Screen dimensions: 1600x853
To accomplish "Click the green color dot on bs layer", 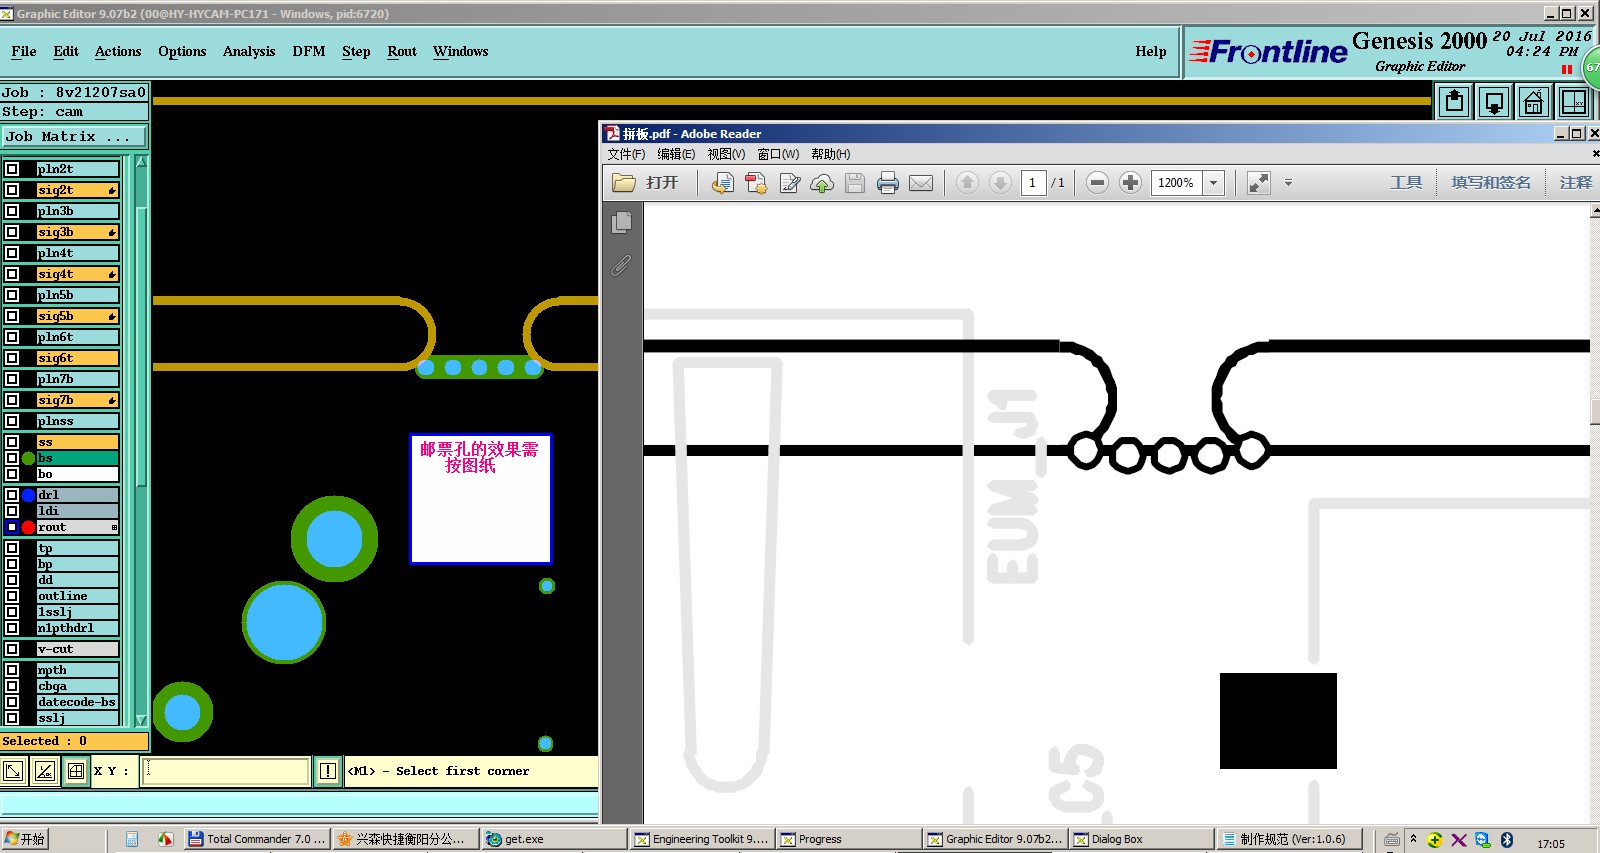I will click(x=29, y=458).
